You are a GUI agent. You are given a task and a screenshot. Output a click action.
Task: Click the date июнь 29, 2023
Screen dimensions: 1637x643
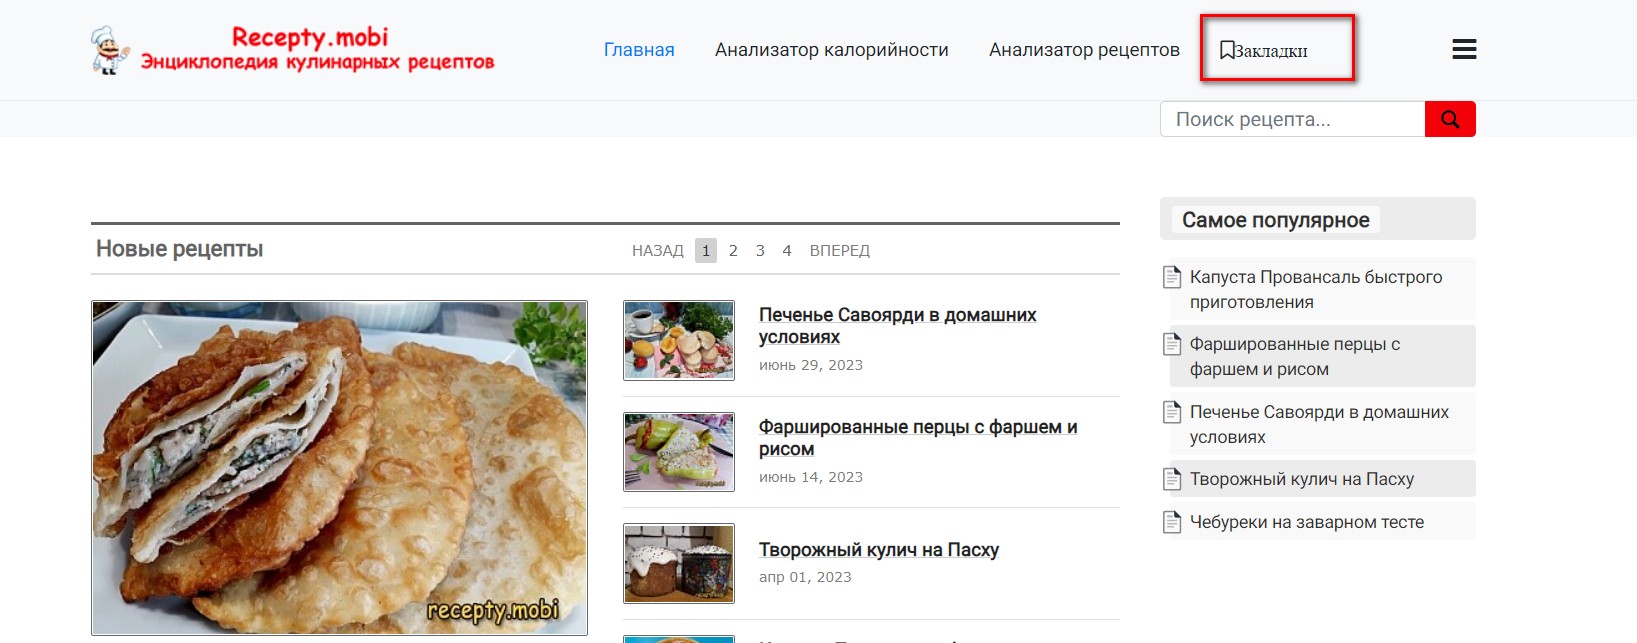point(811,365)
